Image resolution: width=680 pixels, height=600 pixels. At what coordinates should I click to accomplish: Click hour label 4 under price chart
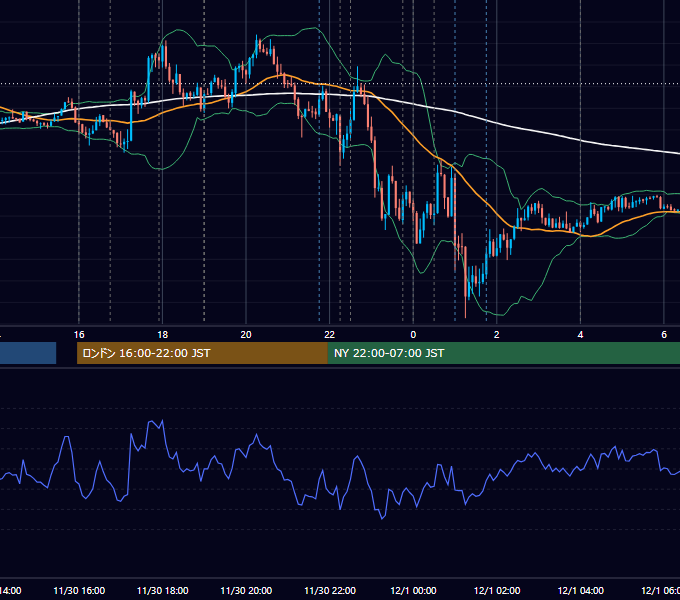580,335
